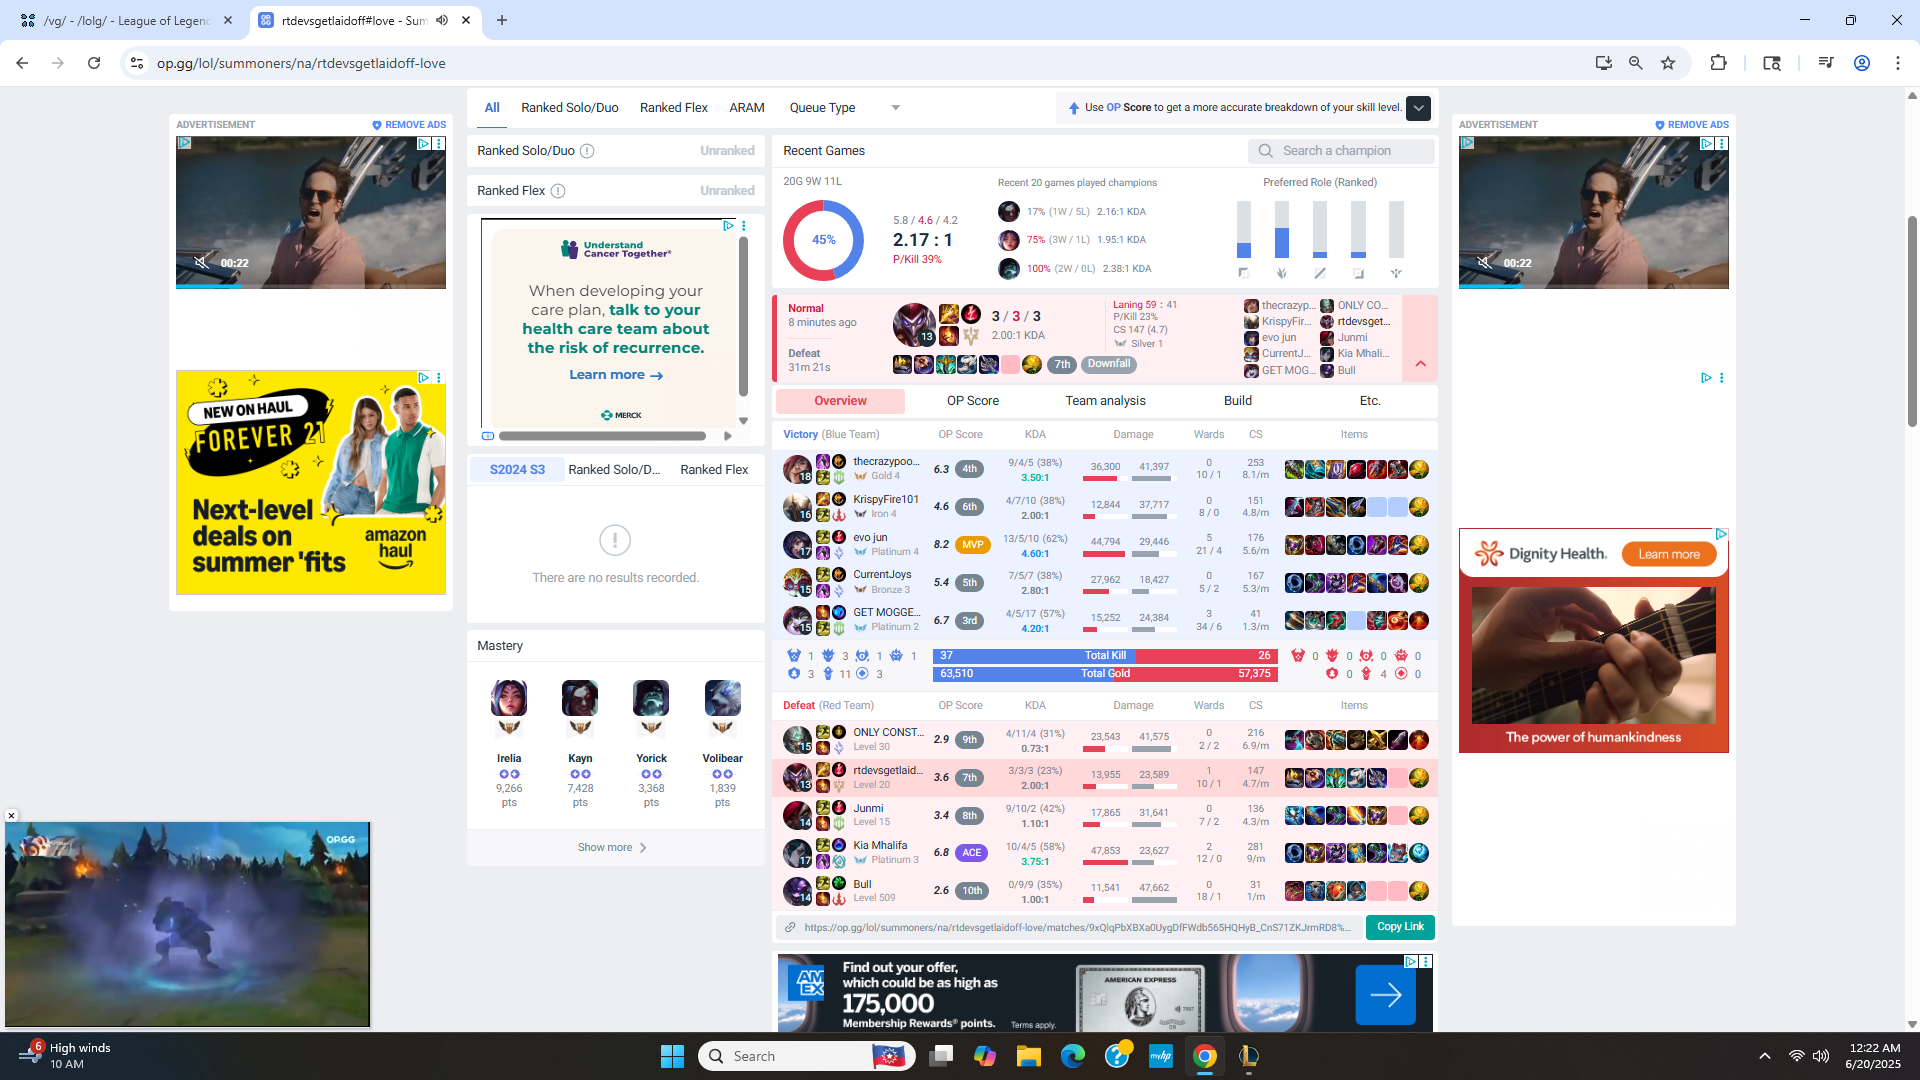Click the League of Legends taskbar icon
Viewport: 1920px width, 1080px height.
[x=1249, y=1056]
